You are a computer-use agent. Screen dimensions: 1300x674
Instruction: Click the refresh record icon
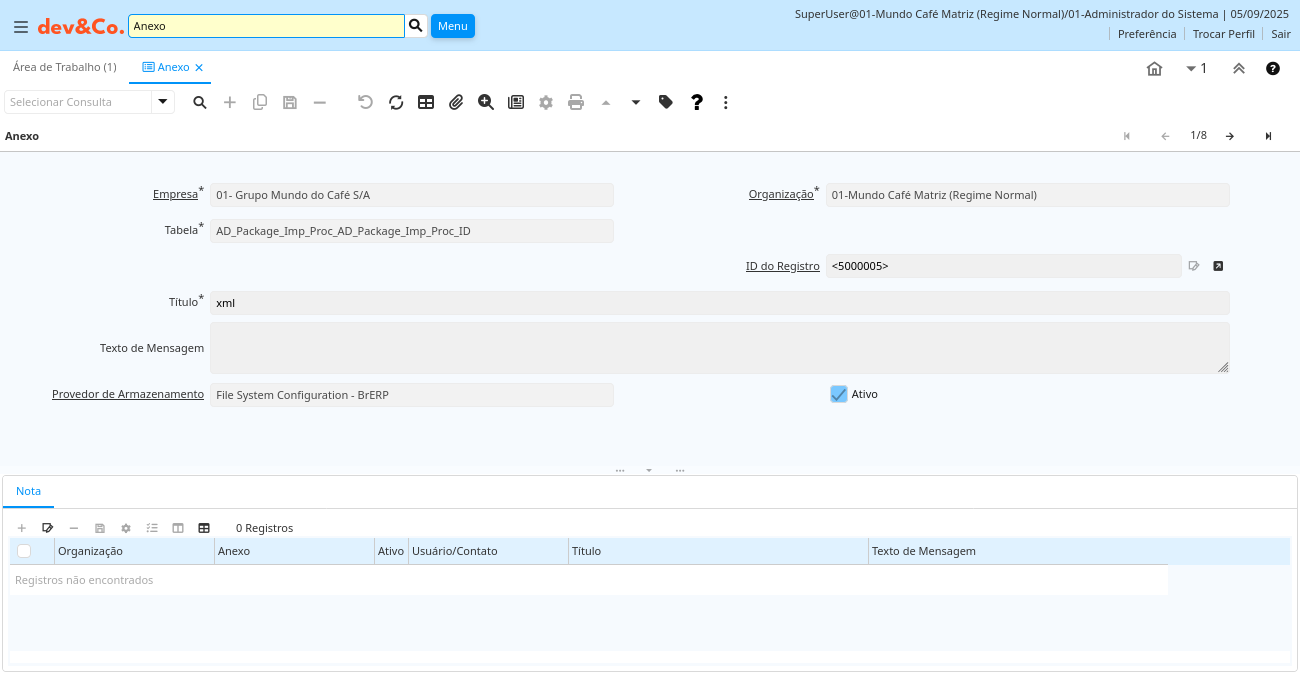(396, 102)
